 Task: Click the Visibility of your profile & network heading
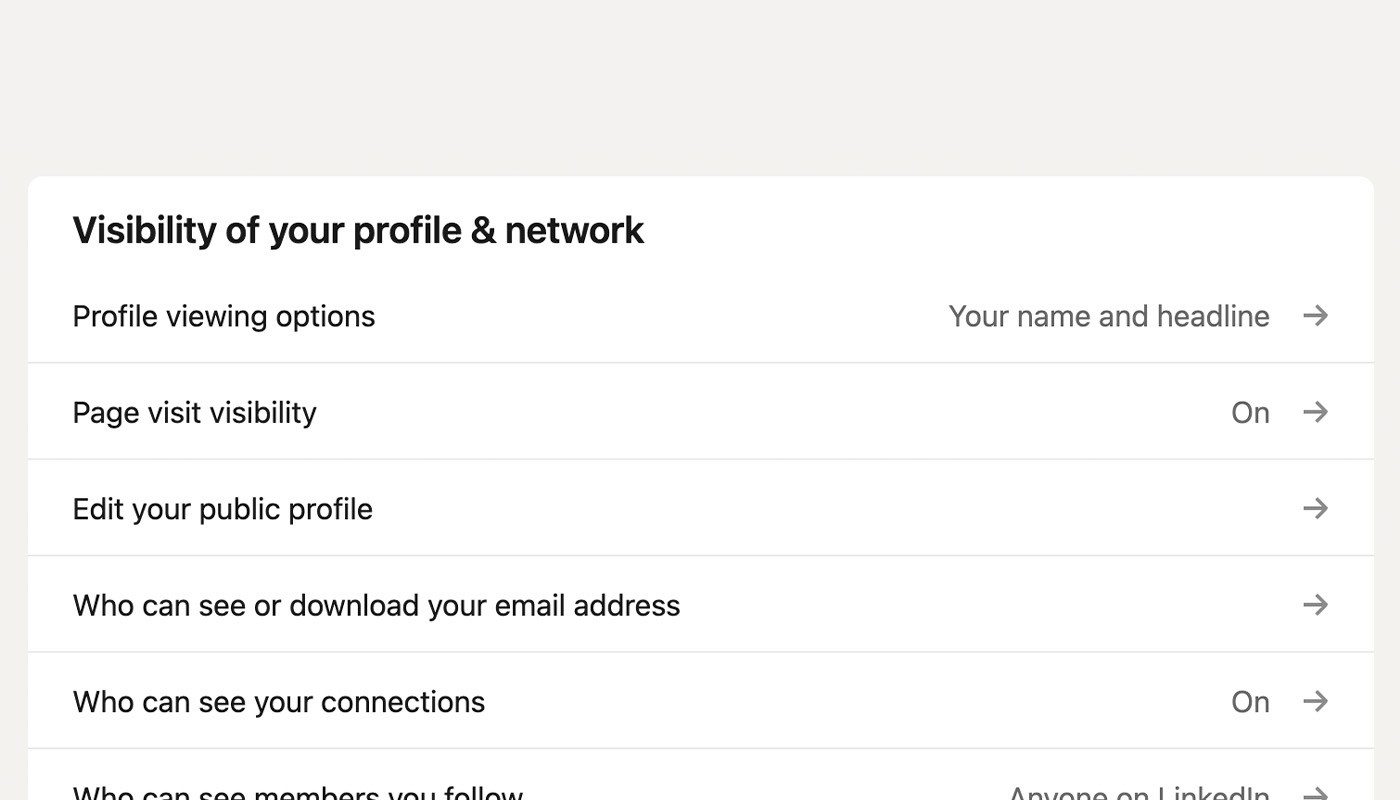coord(358,229)
